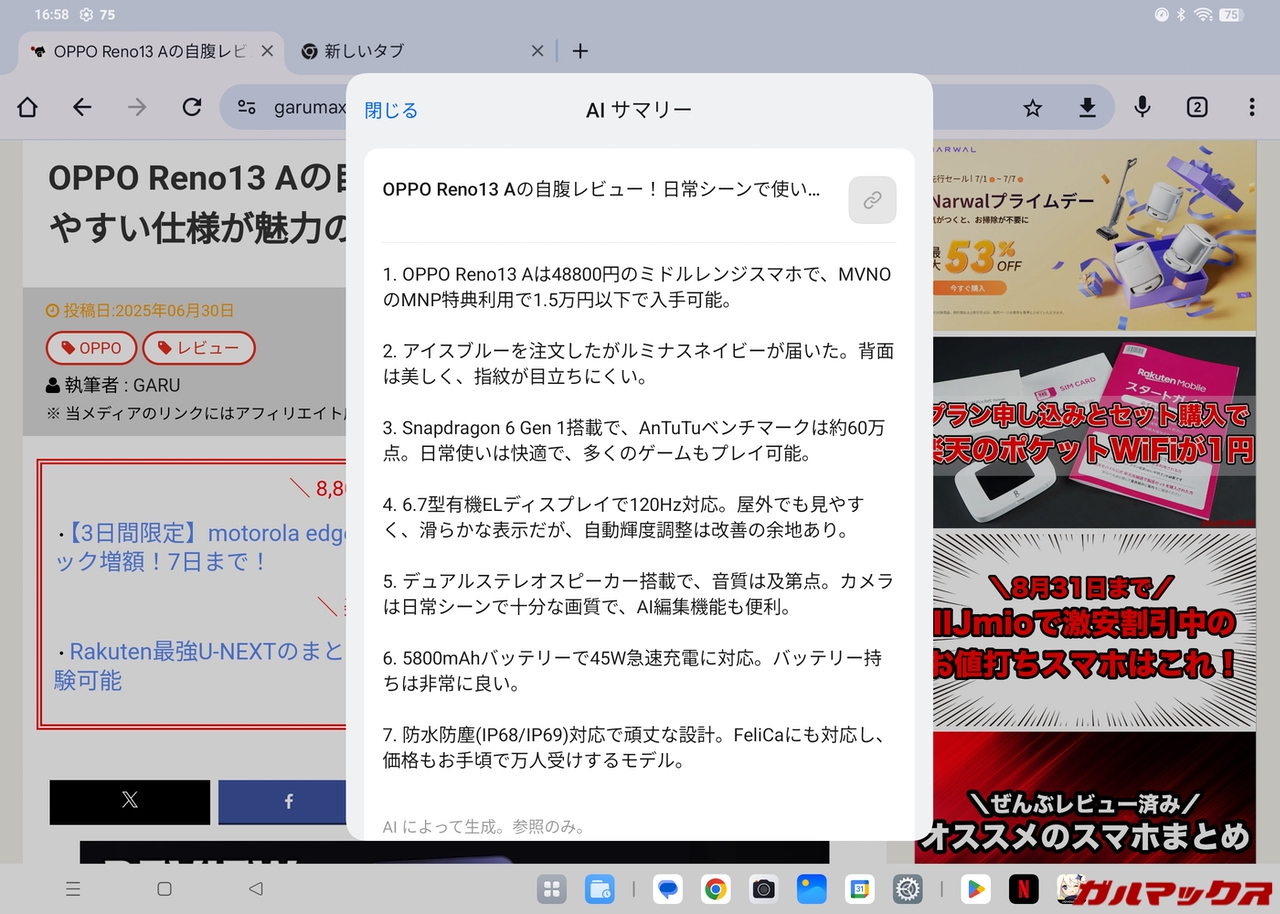
Task: Launch Chrome from the dock
Action: coord(715,889)
